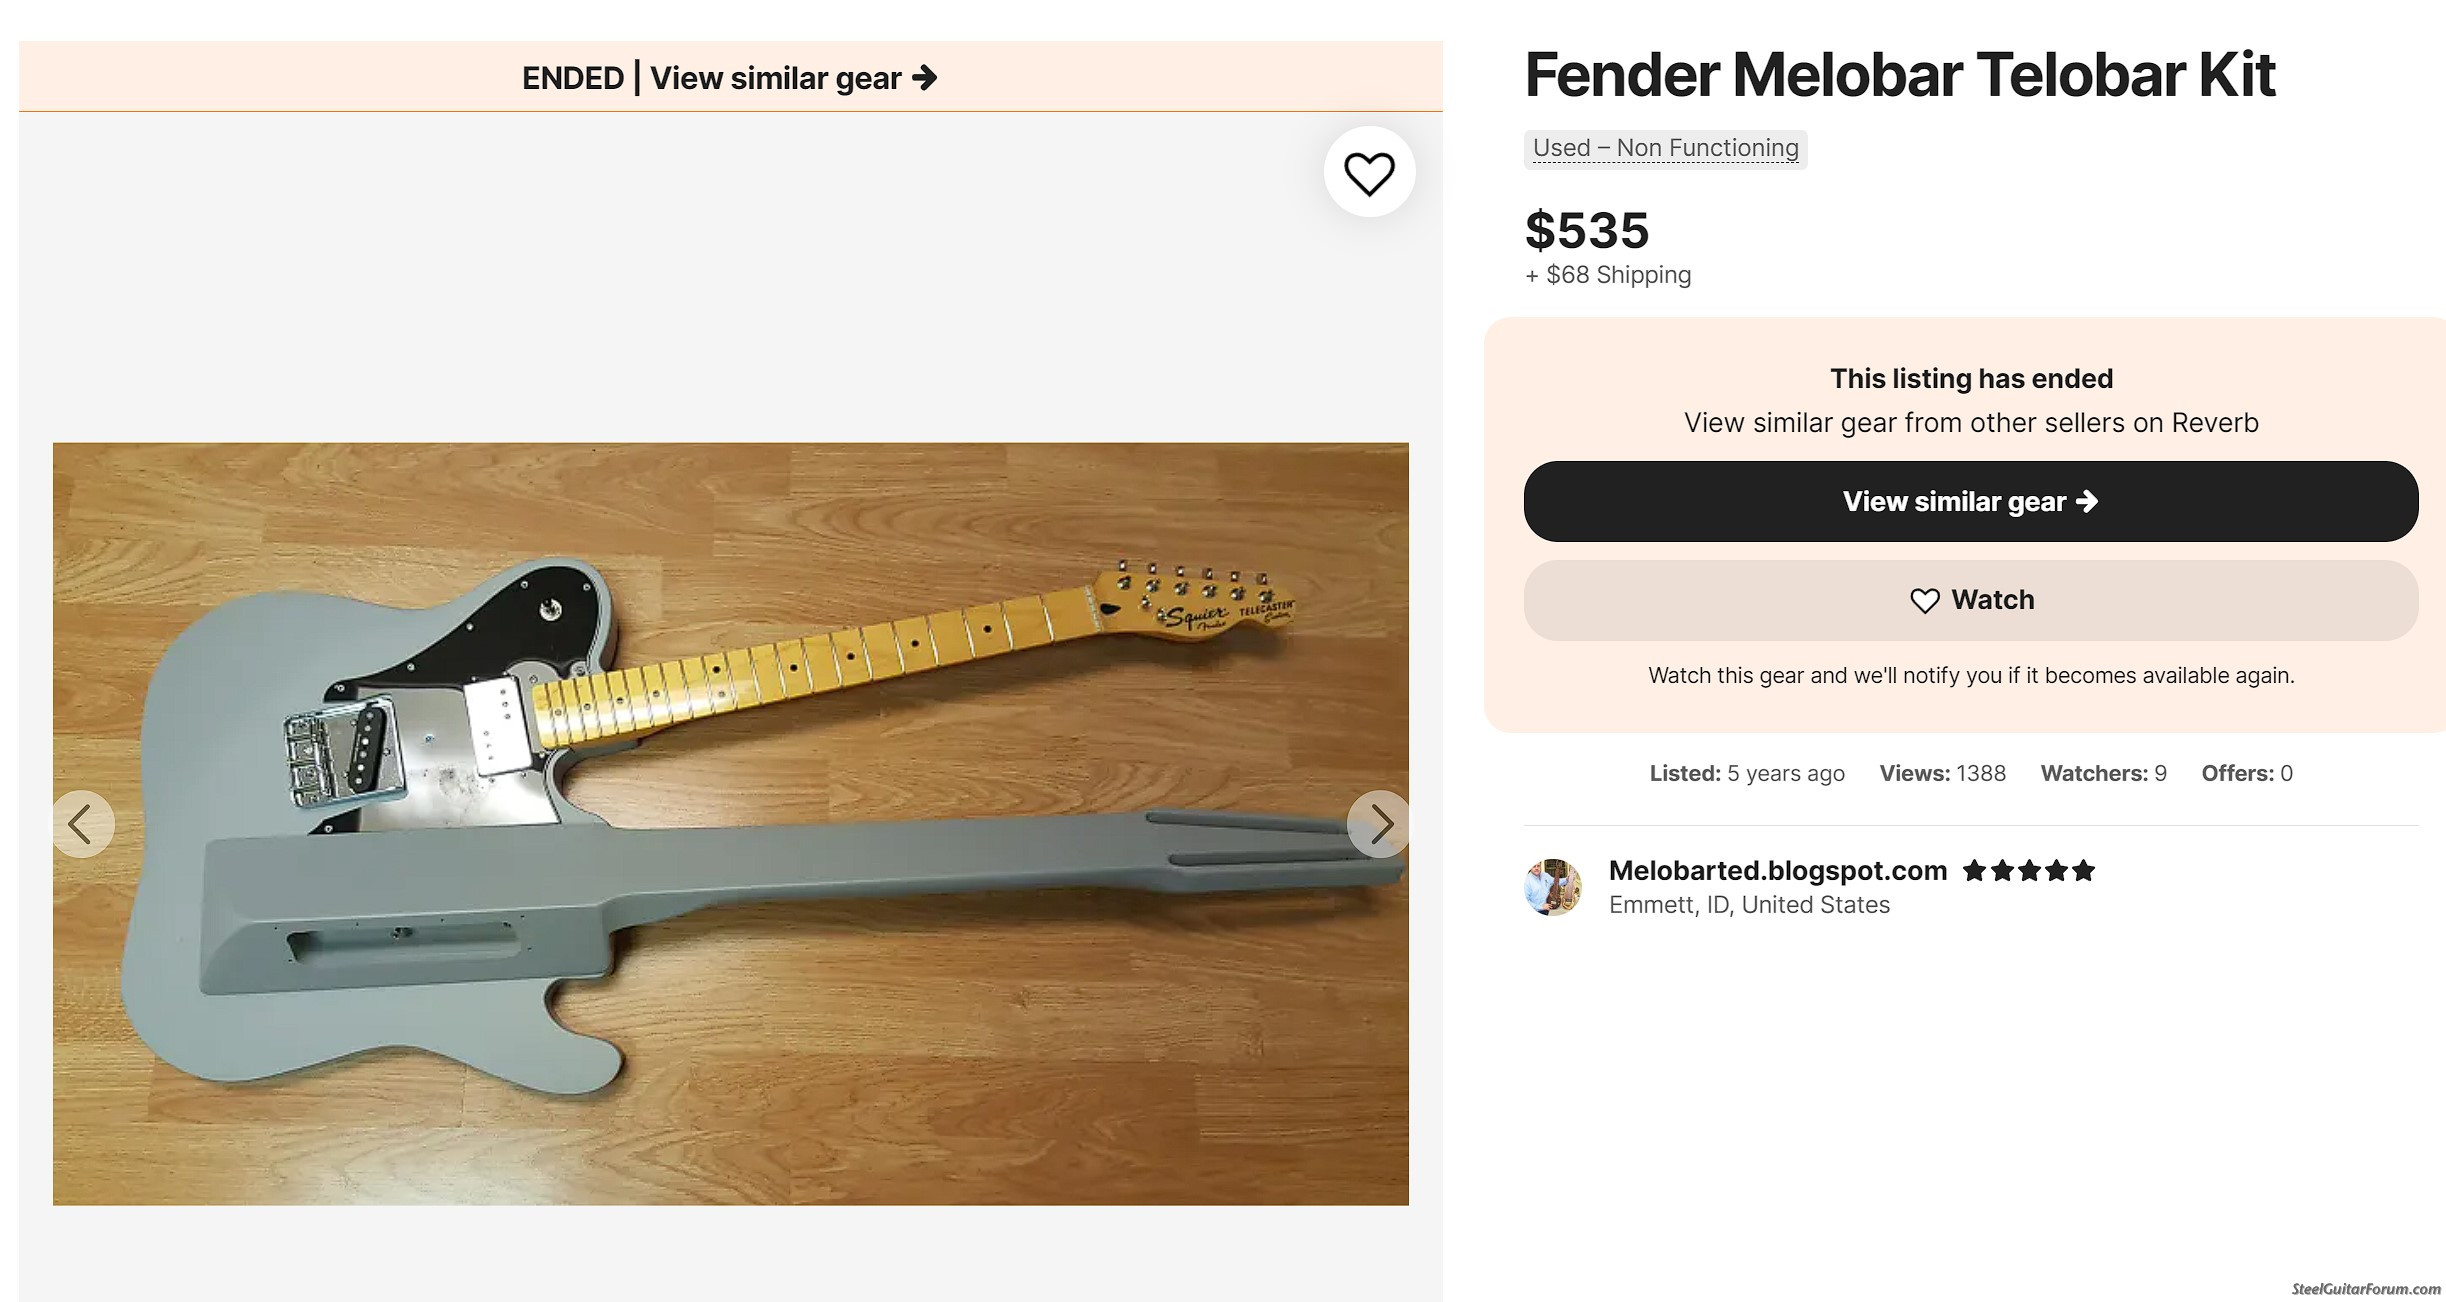Click the Used – Non Functioning condition label
This screenshot has height=1302, width=2446.
click(x=1665, y=149)
